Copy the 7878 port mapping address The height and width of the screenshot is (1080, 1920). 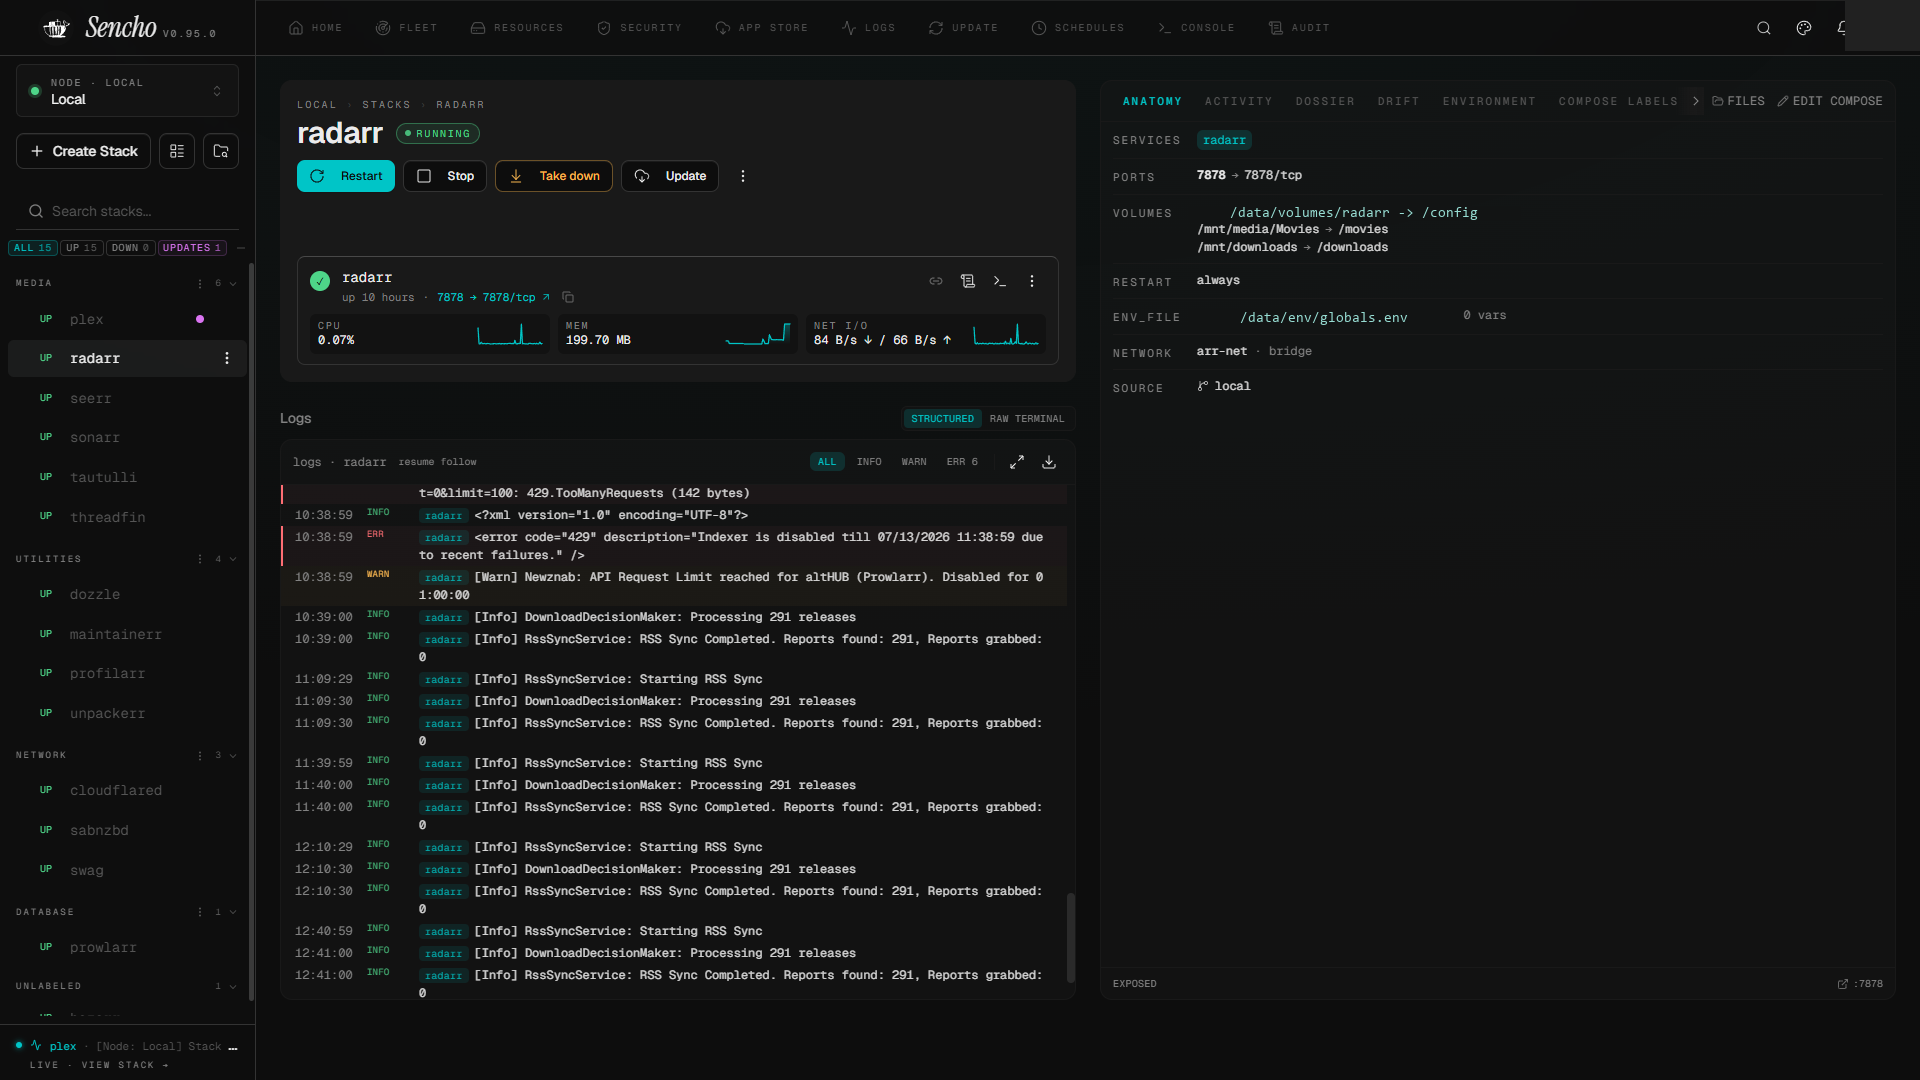[568, 297]
